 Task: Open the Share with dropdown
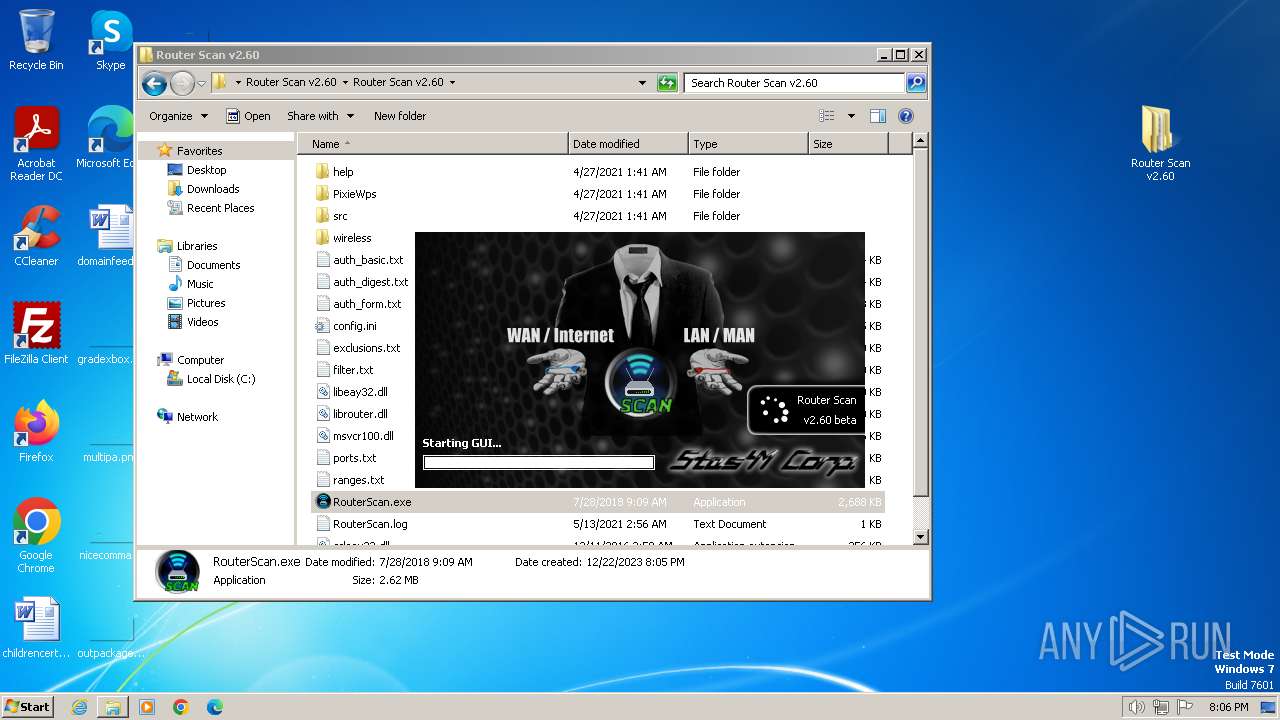coord(320,116)
